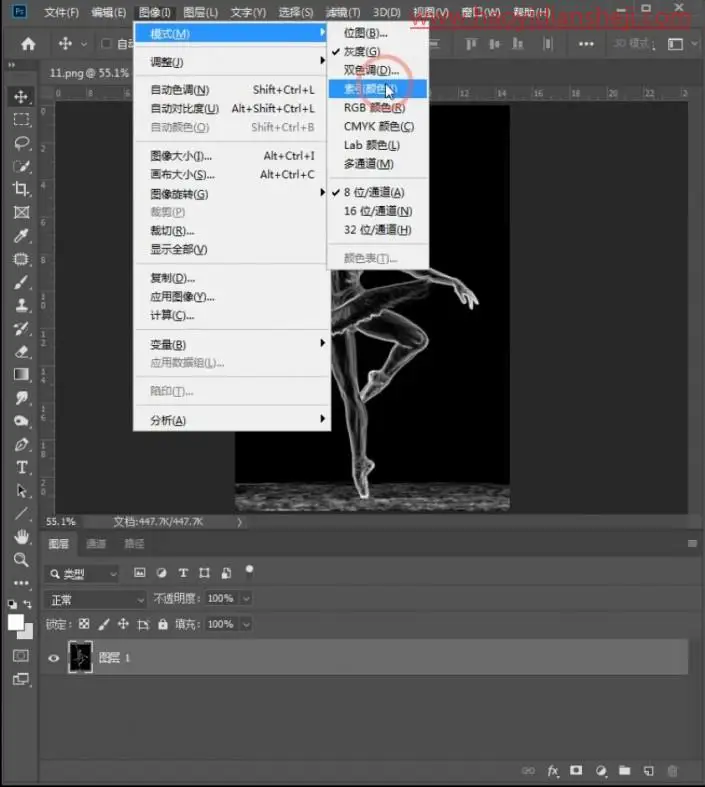
Task: Toggle lock position
Action: tap(123, 624)
